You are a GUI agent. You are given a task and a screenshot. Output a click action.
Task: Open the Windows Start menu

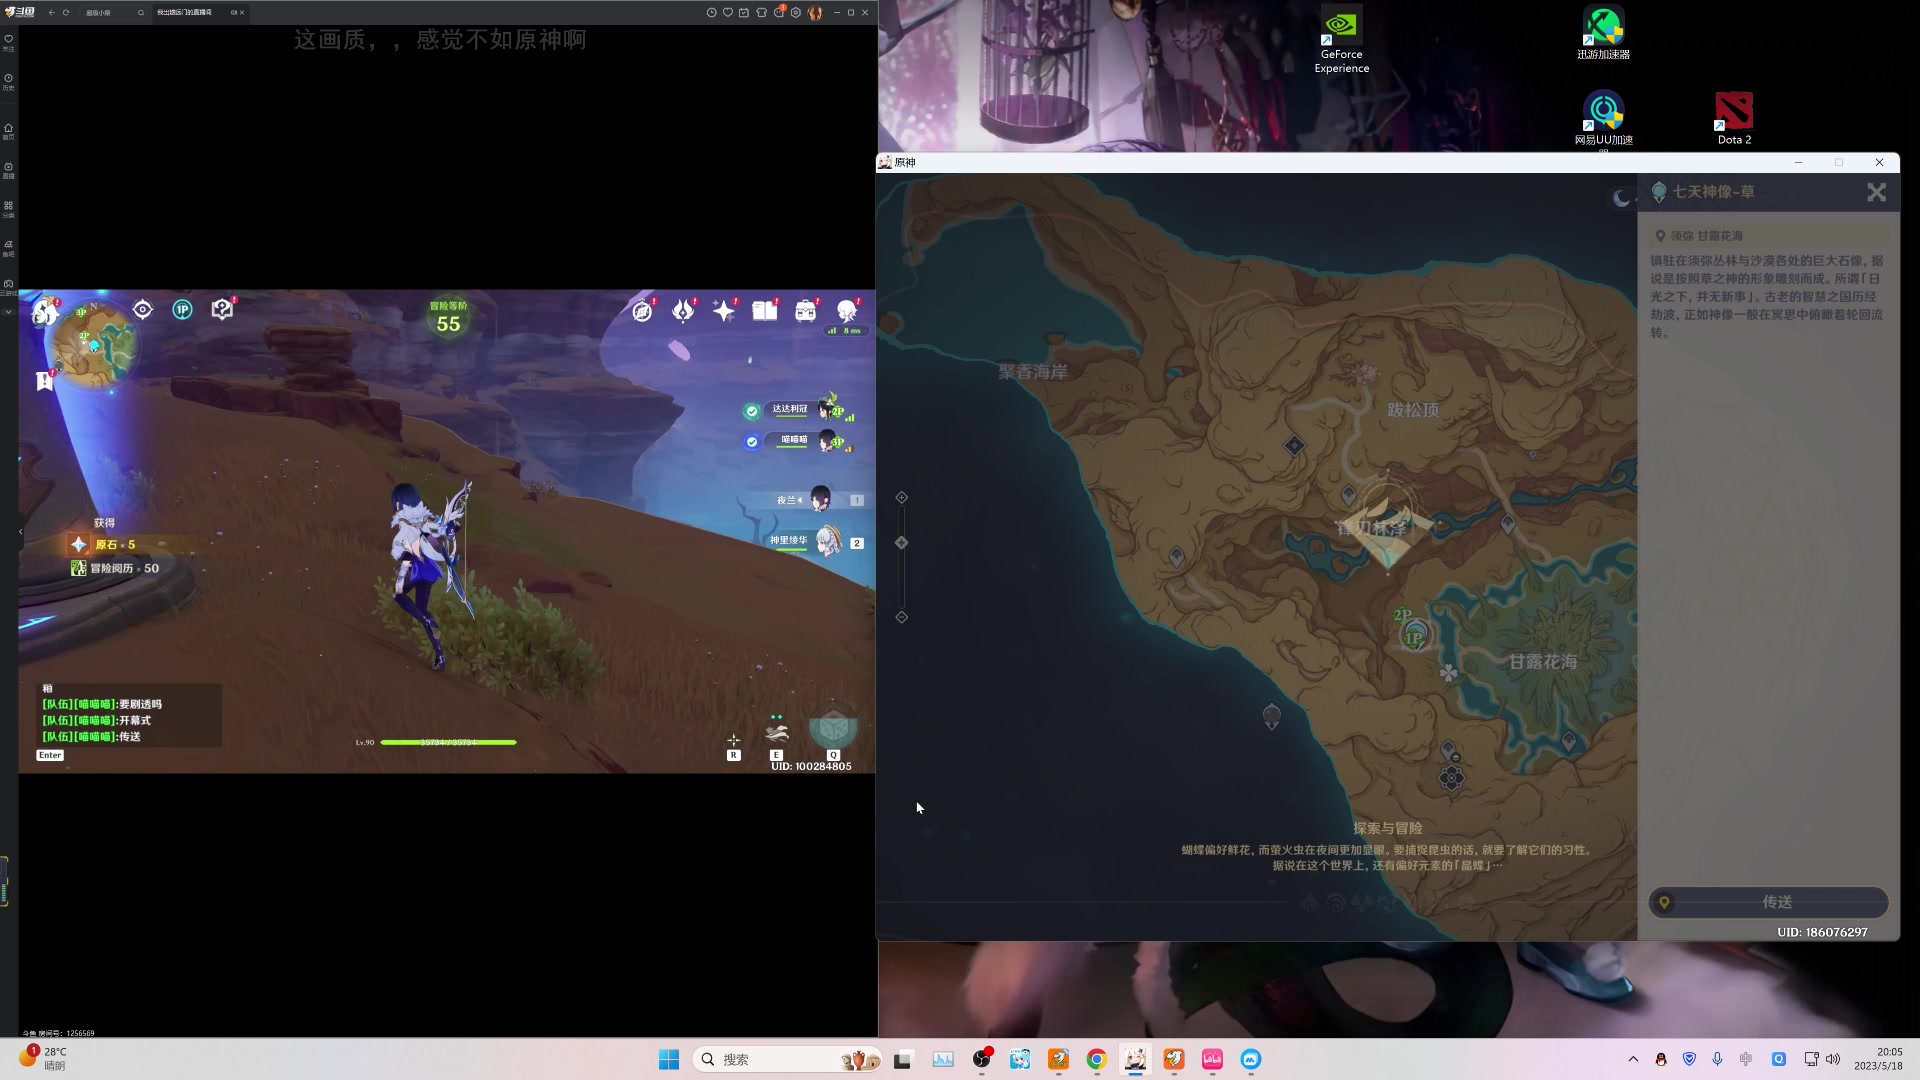pos(669,1059)
